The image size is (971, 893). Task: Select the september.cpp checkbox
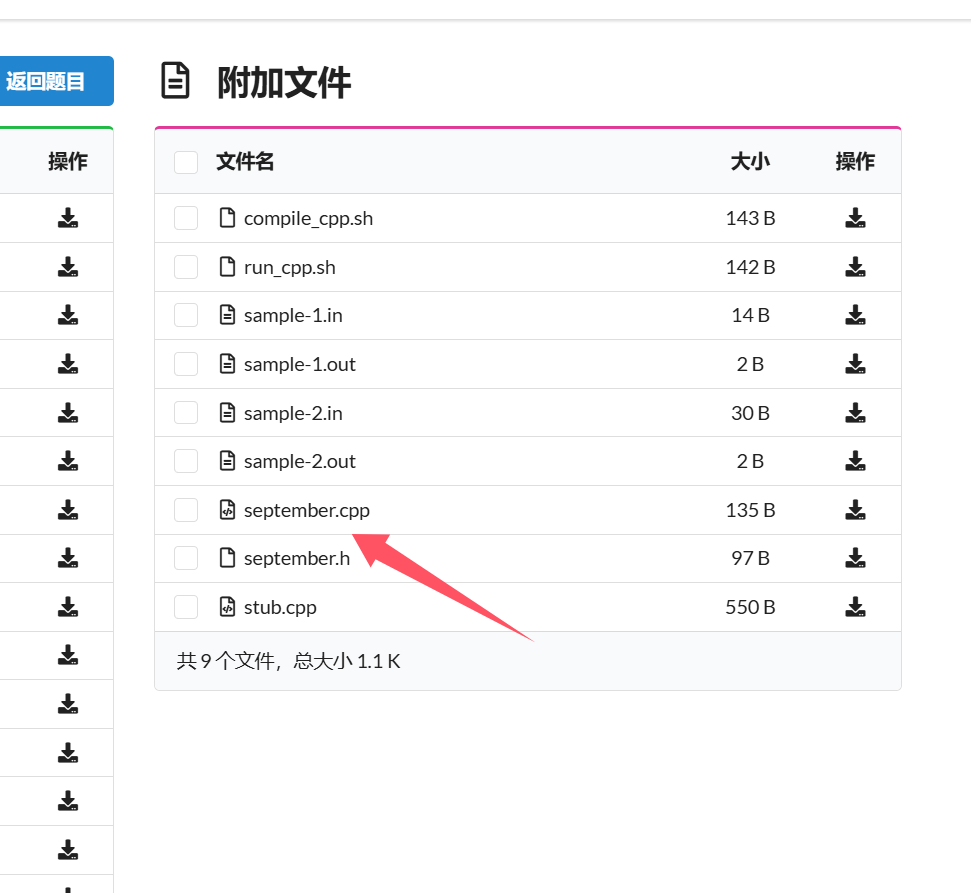click(x=186, y=510)
